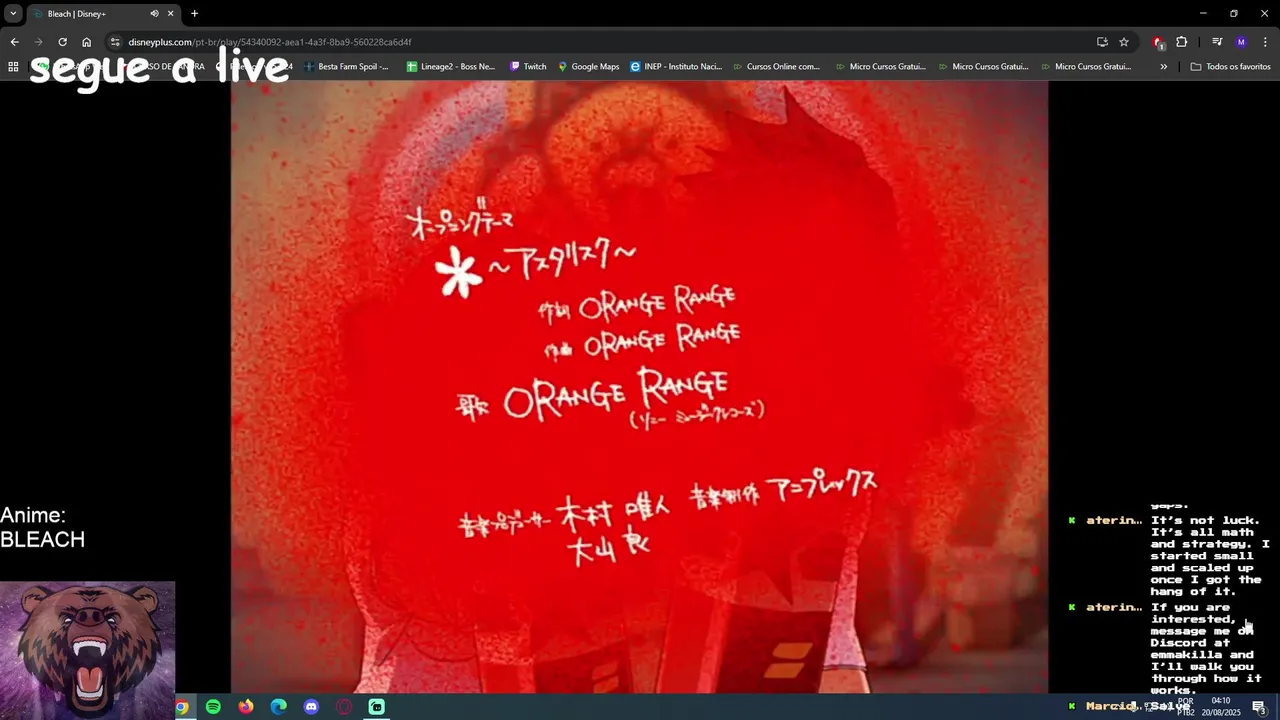1280x720 pixels.
Task: Install the Disney+ app from address bar
Action: 1102,42
